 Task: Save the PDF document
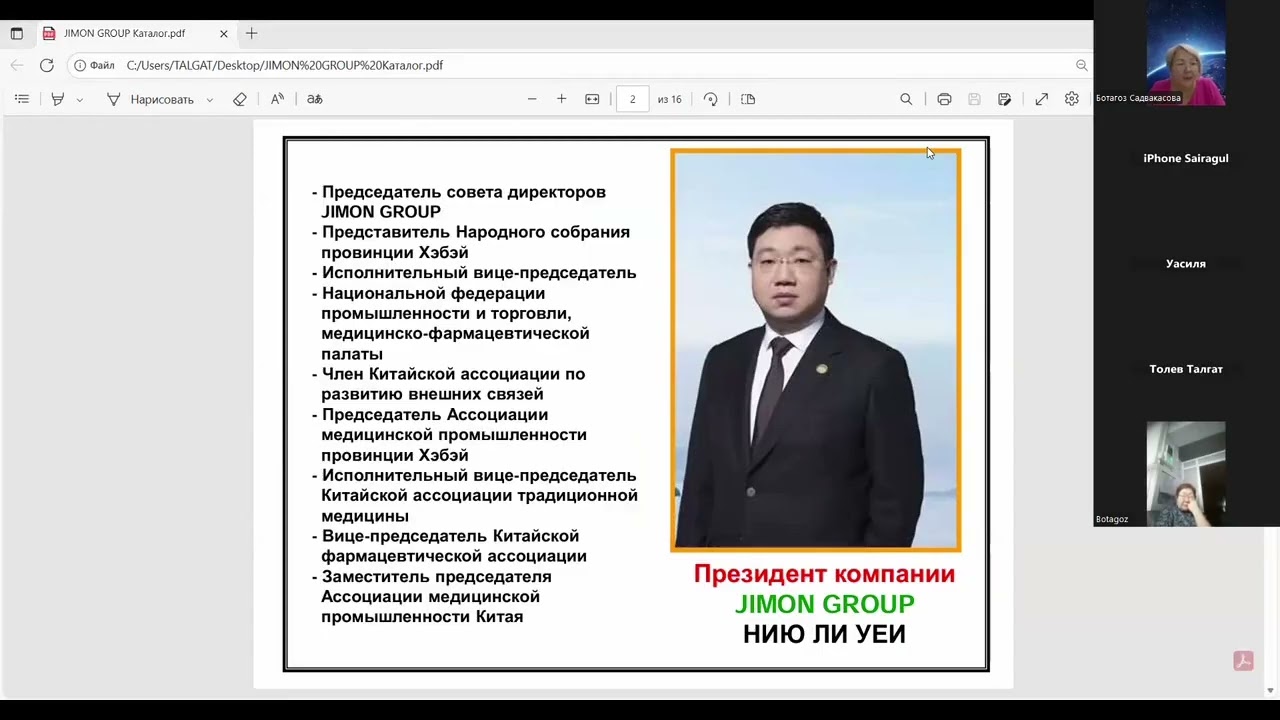[x=974, y=99]
